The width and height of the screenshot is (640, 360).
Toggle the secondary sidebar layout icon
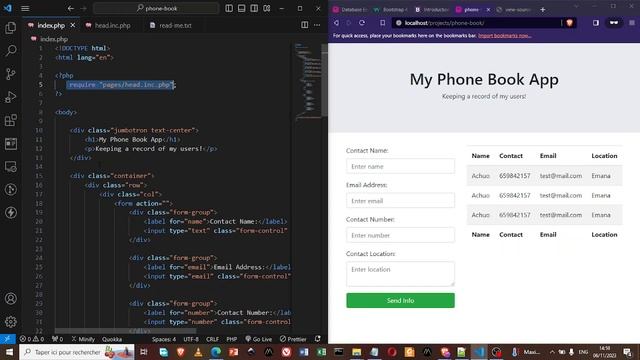pyautogui.click(x=254, y=8)
